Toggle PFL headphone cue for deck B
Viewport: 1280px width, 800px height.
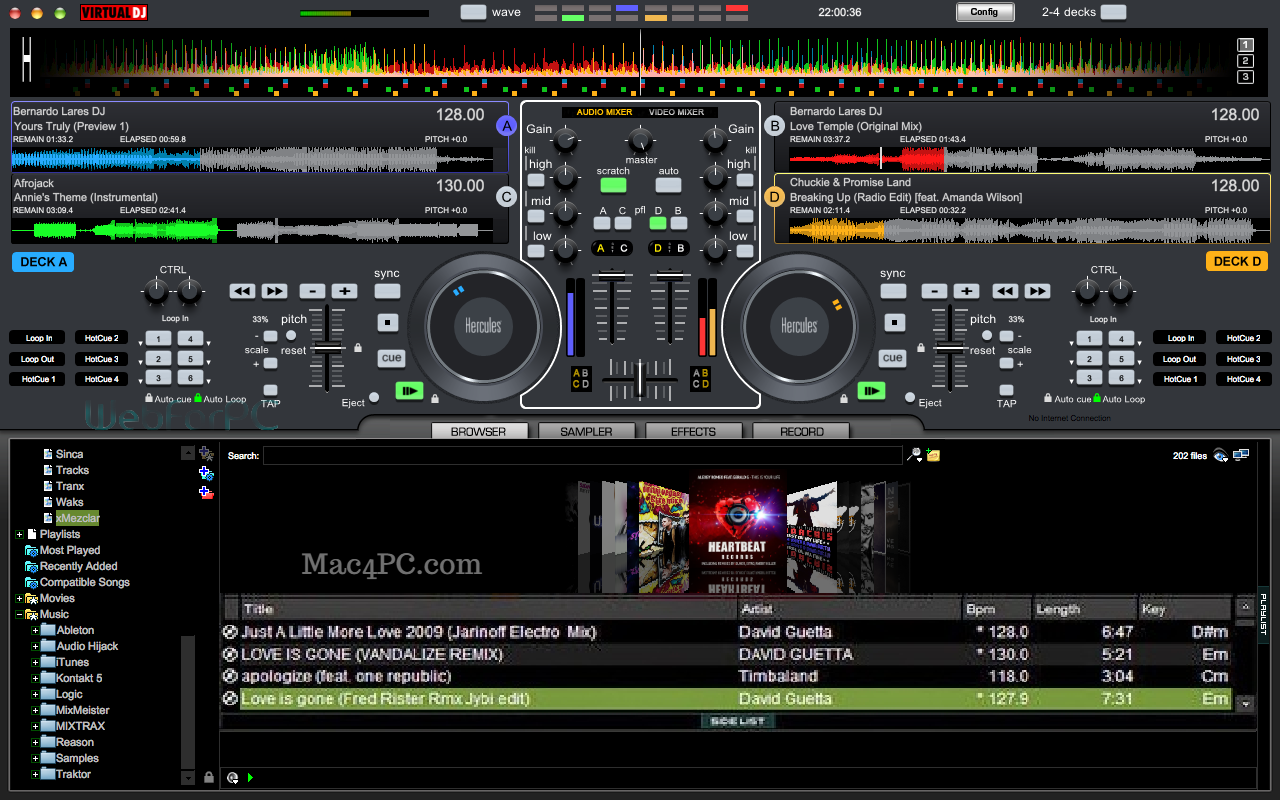677,223
